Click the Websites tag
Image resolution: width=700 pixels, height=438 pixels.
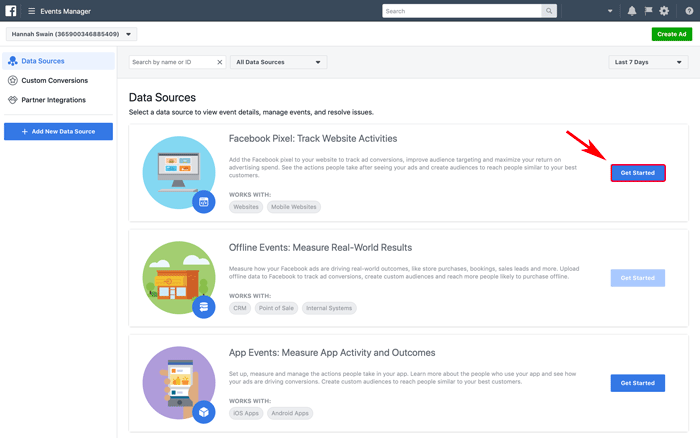(246, 207)
